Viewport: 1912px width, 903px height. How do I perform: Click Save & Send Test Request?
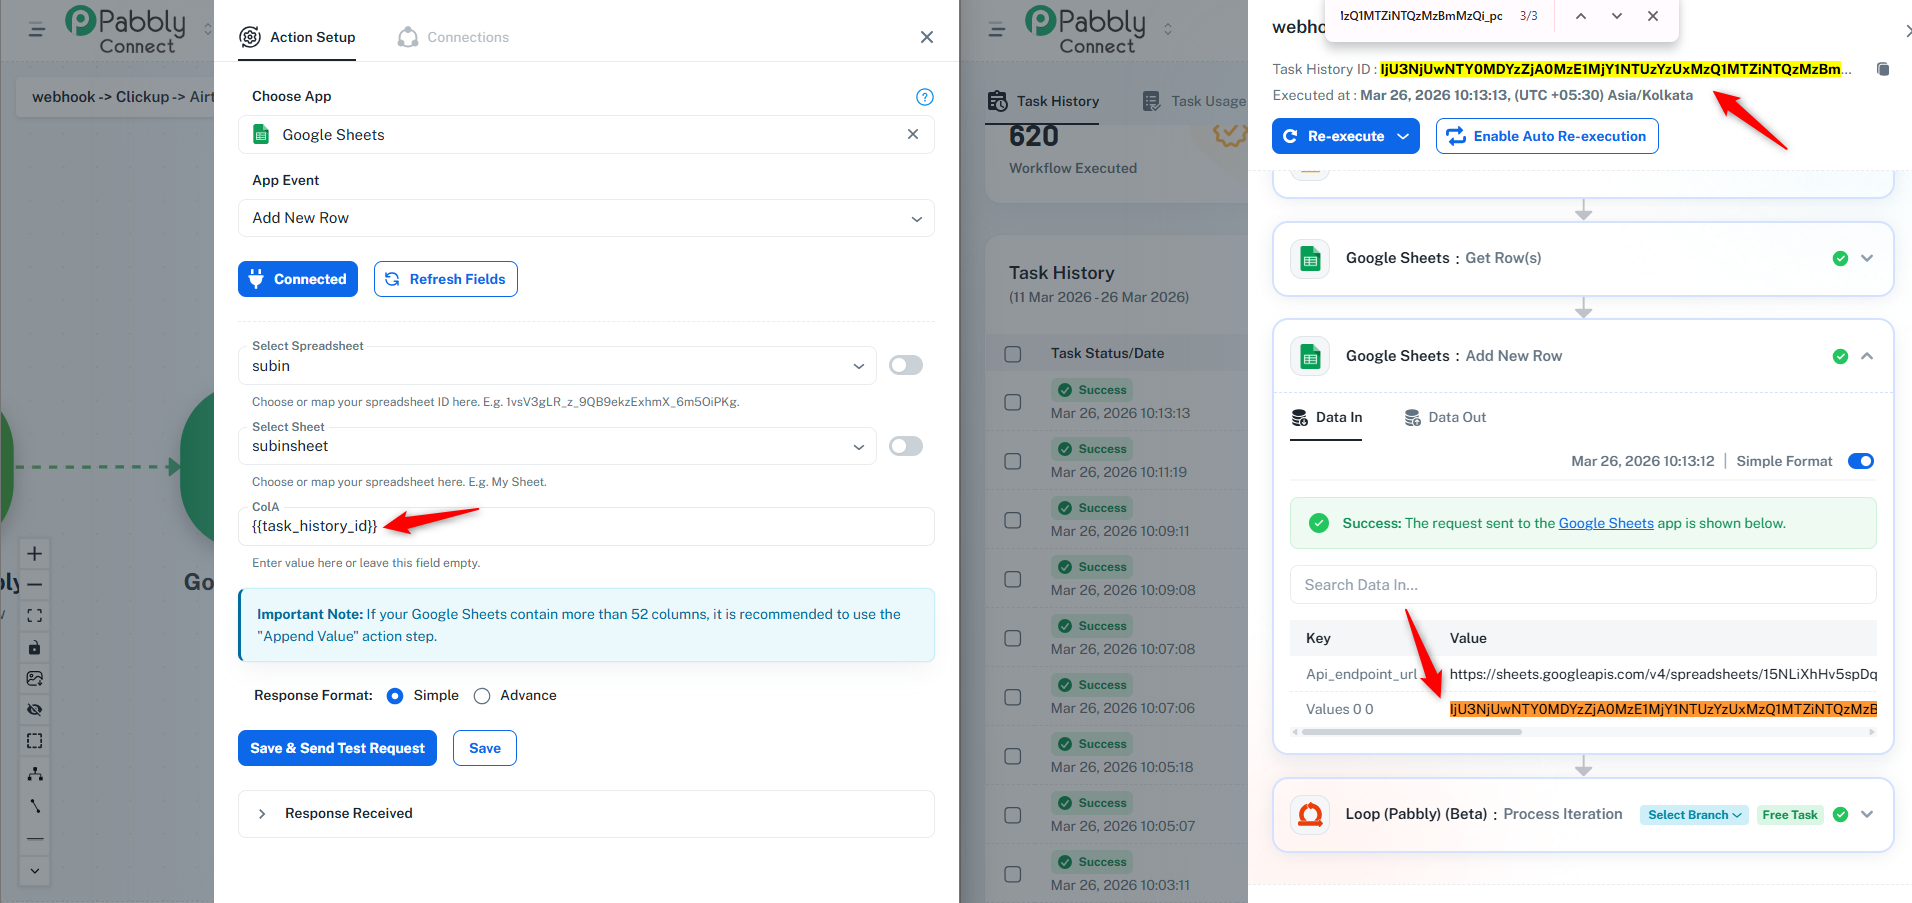point(337,748)
